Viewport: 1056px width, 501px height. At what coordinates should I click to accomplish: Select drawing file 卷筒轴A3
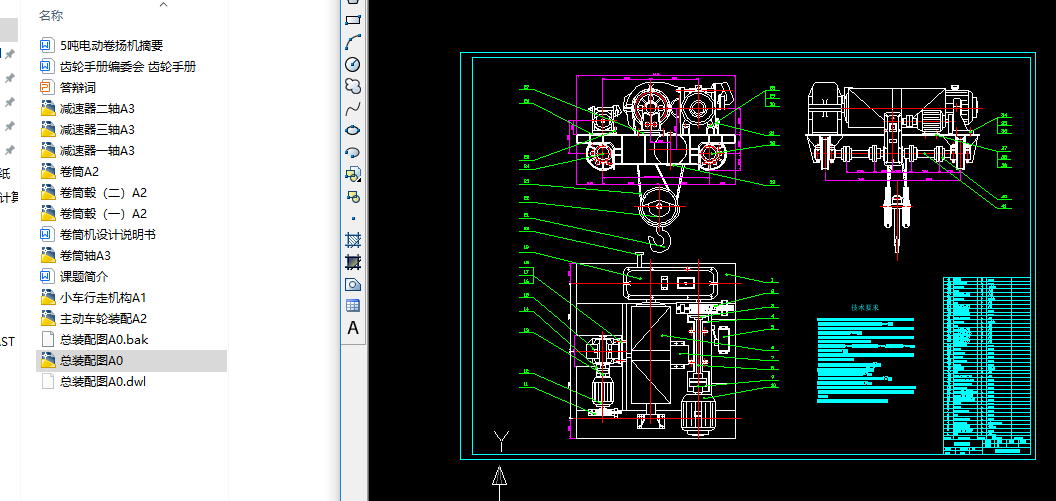coord(75,255)
